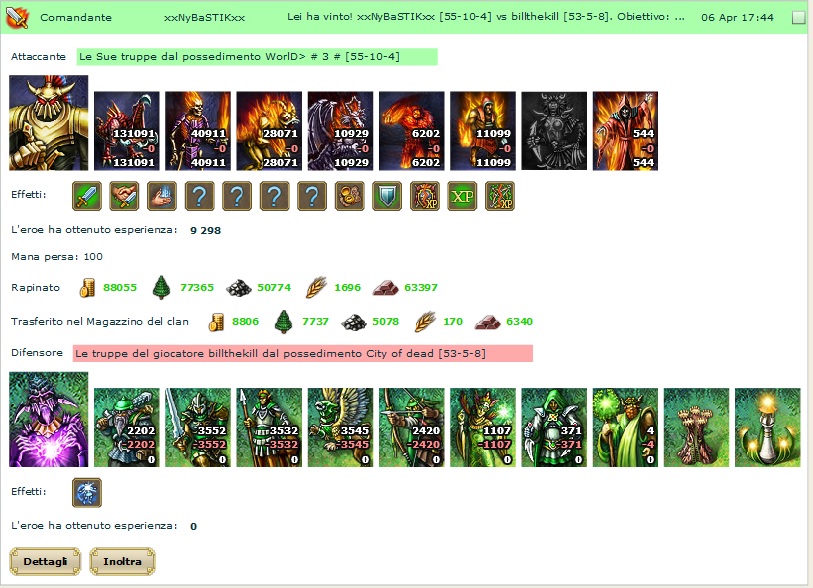Viewport: 813px width, 588px height.
Task: Click the gold coins effect icon
Action: click(x=349, y=196)
